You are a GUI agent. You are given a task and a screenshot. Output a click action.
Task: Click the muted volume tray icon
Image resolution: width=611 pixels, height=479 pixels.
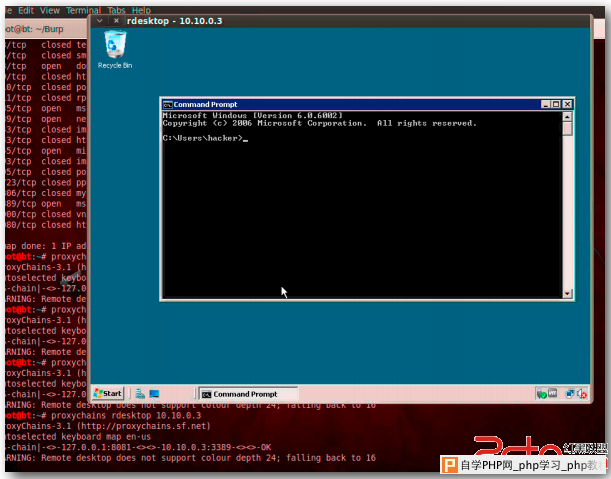point(582,394)
